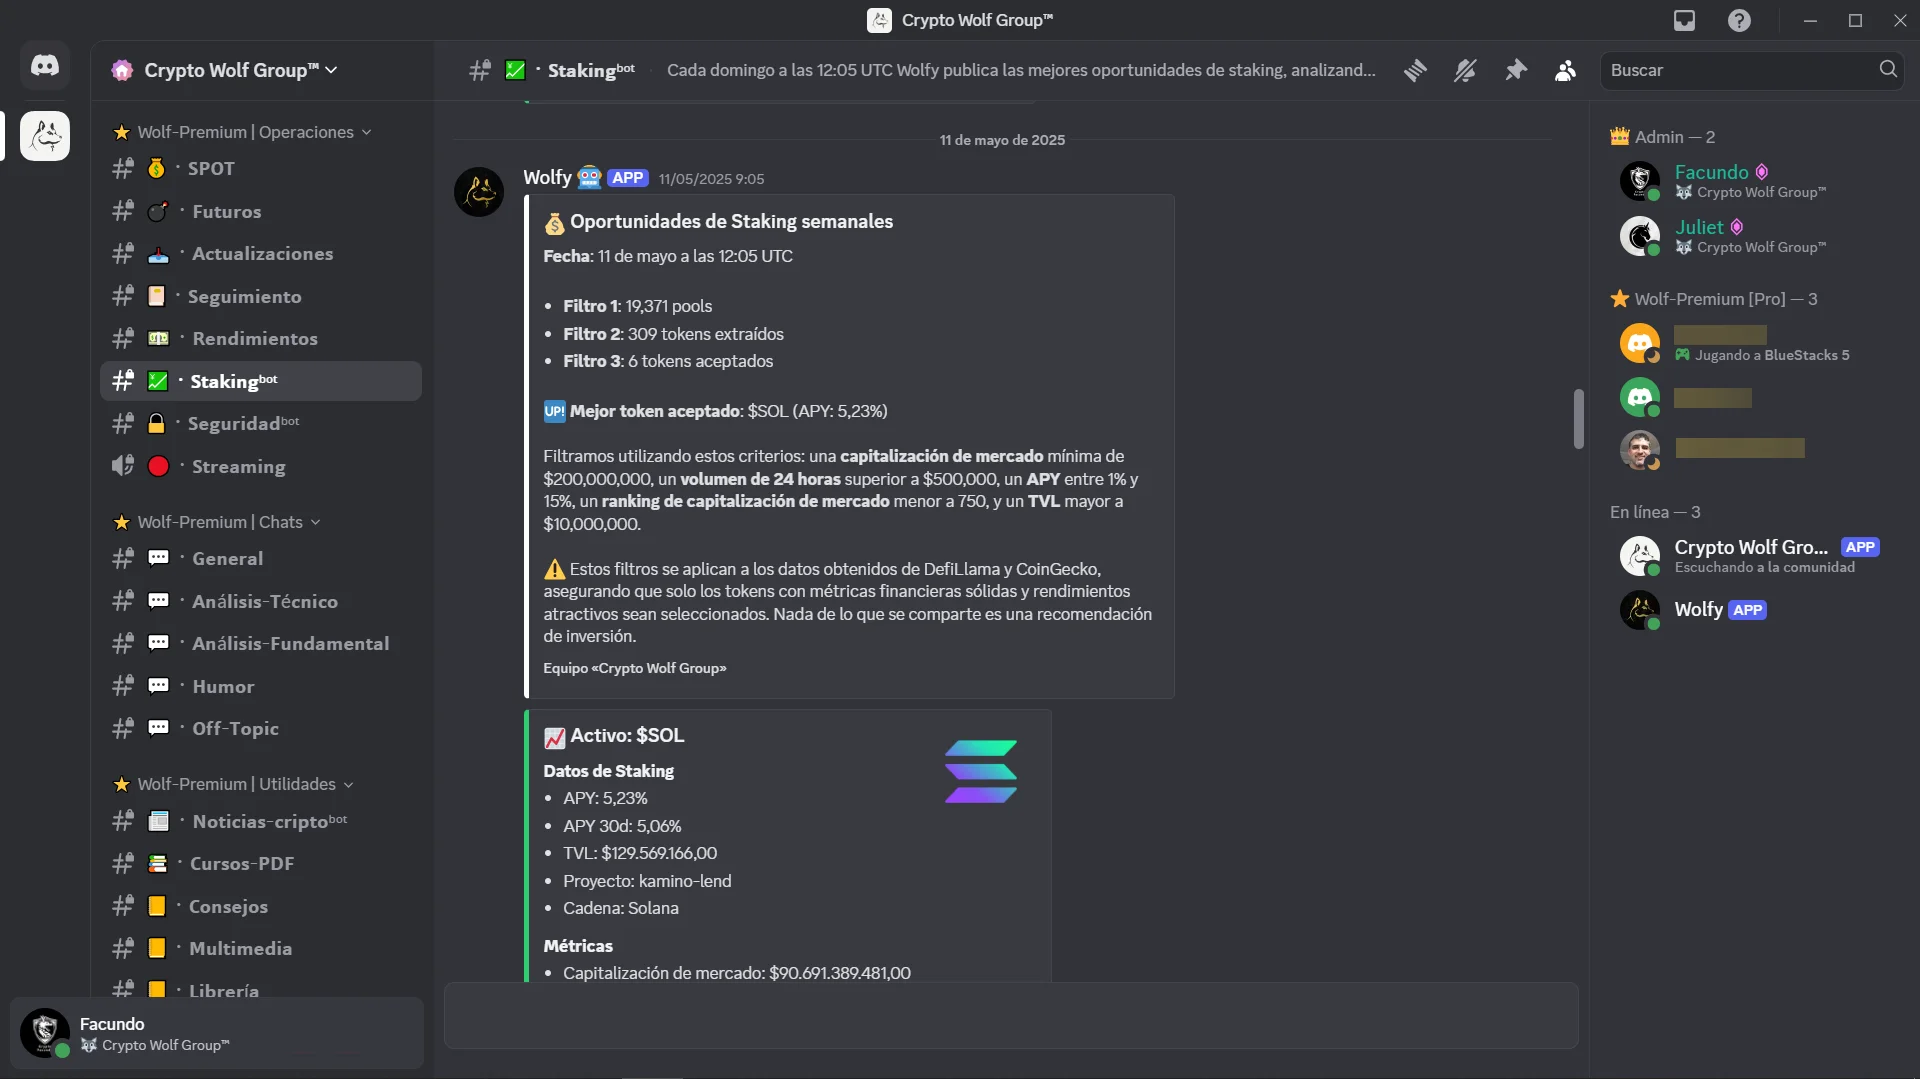Click the channel topic description text
Image resolution: width=1920 pixels, height=1079 pixels.
[x=1021, y=70]
